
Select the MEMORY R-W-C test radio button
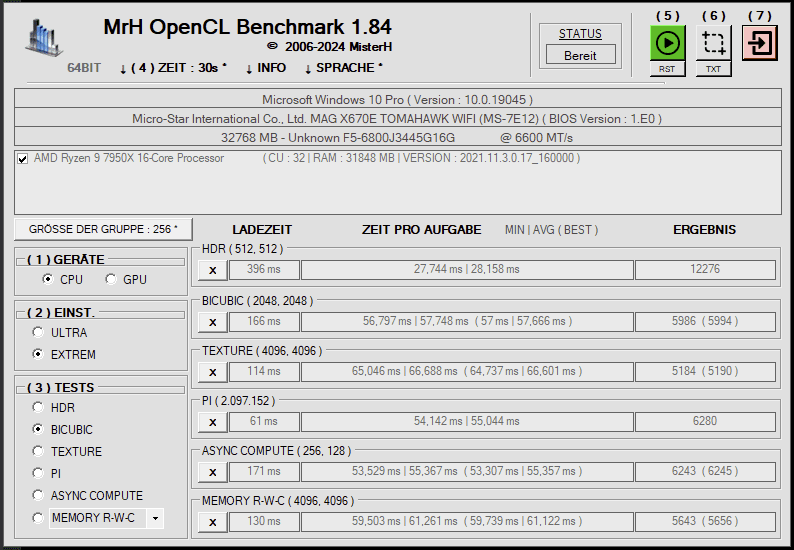38,518
